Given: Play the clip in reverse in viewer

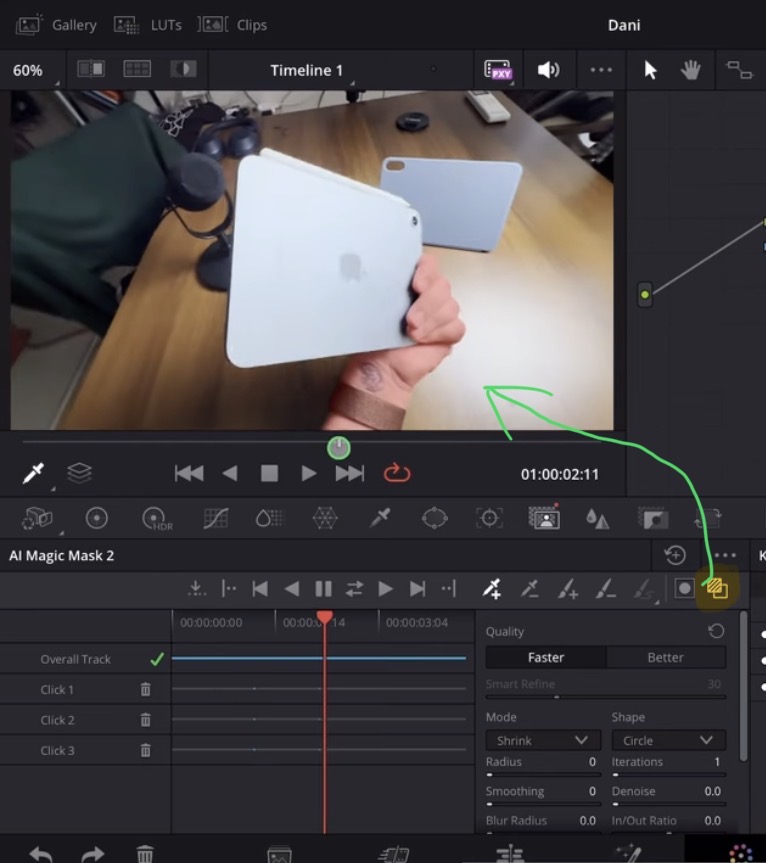Looking at the screenshot, I should point(230,473).
